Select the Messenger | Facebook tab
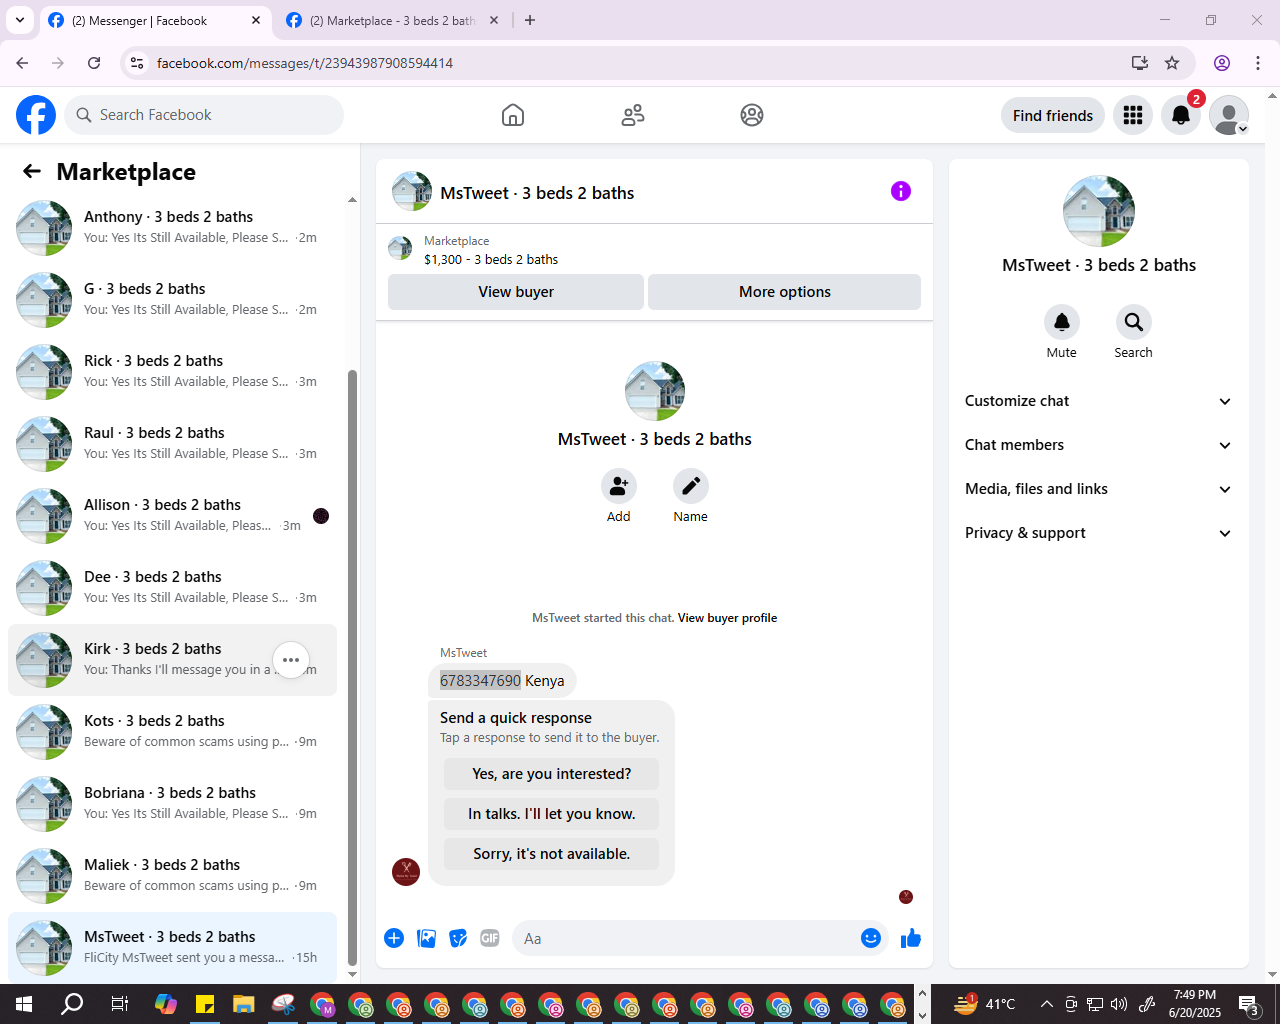1280x1024 pixels. click(x=155, y=20)
